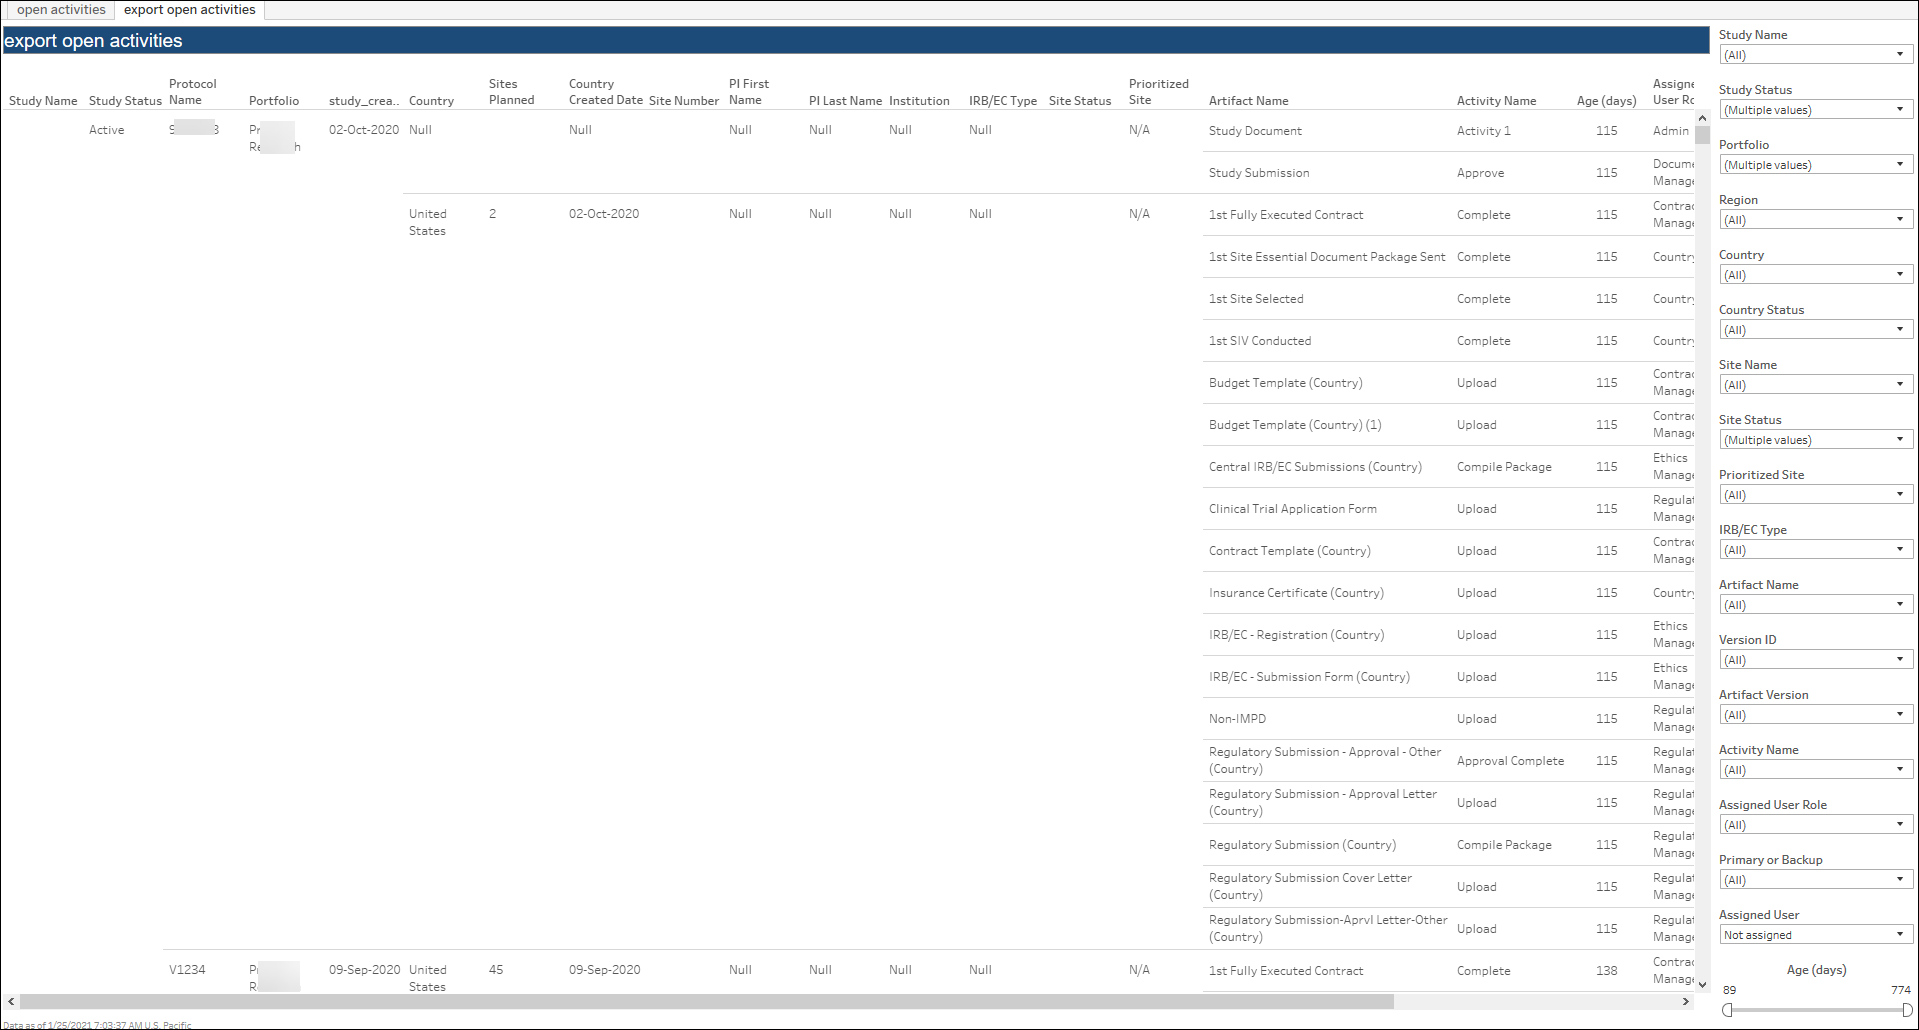Switch to the open activities tab
The width and height of the screenshot is (1919, 1030).
(x=60, y=10)
